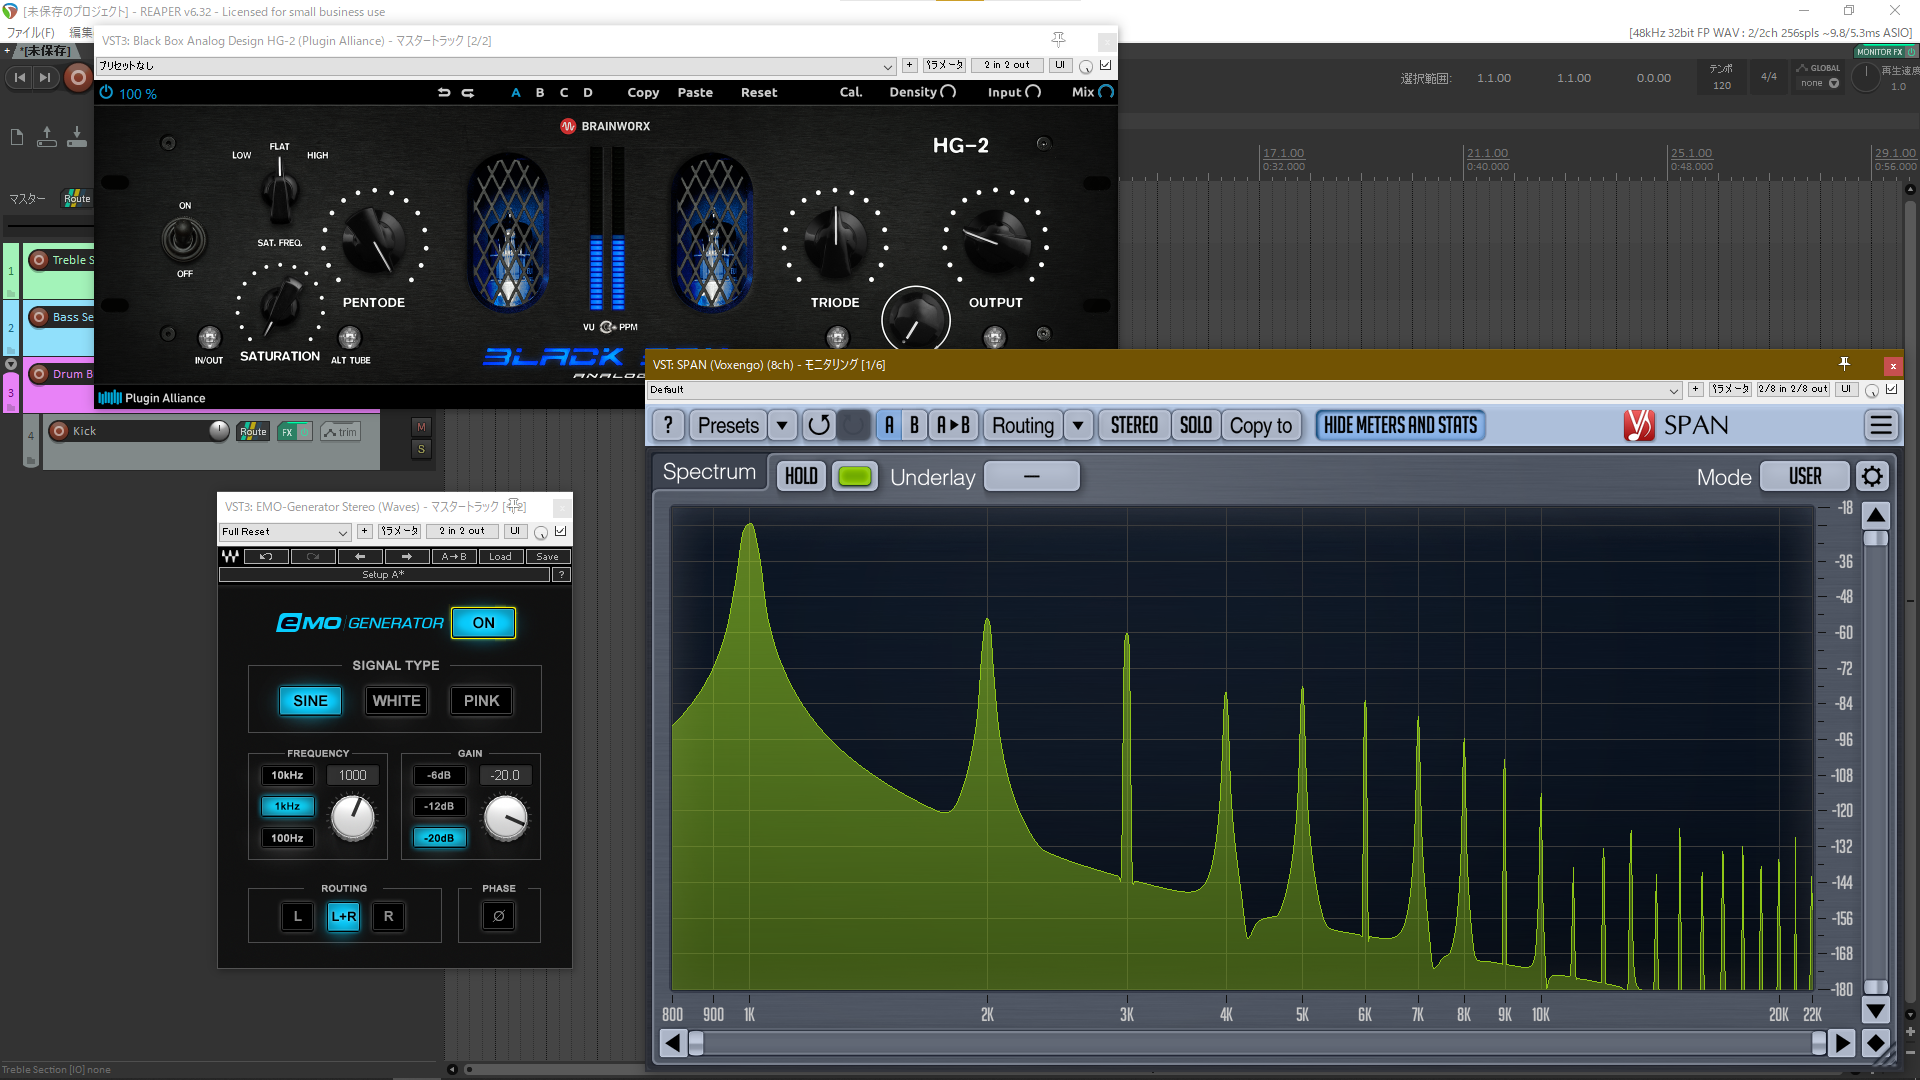This screenshot has height=1080, width=1920.
Task: Click the transport record button
Action: pos(77,77)
